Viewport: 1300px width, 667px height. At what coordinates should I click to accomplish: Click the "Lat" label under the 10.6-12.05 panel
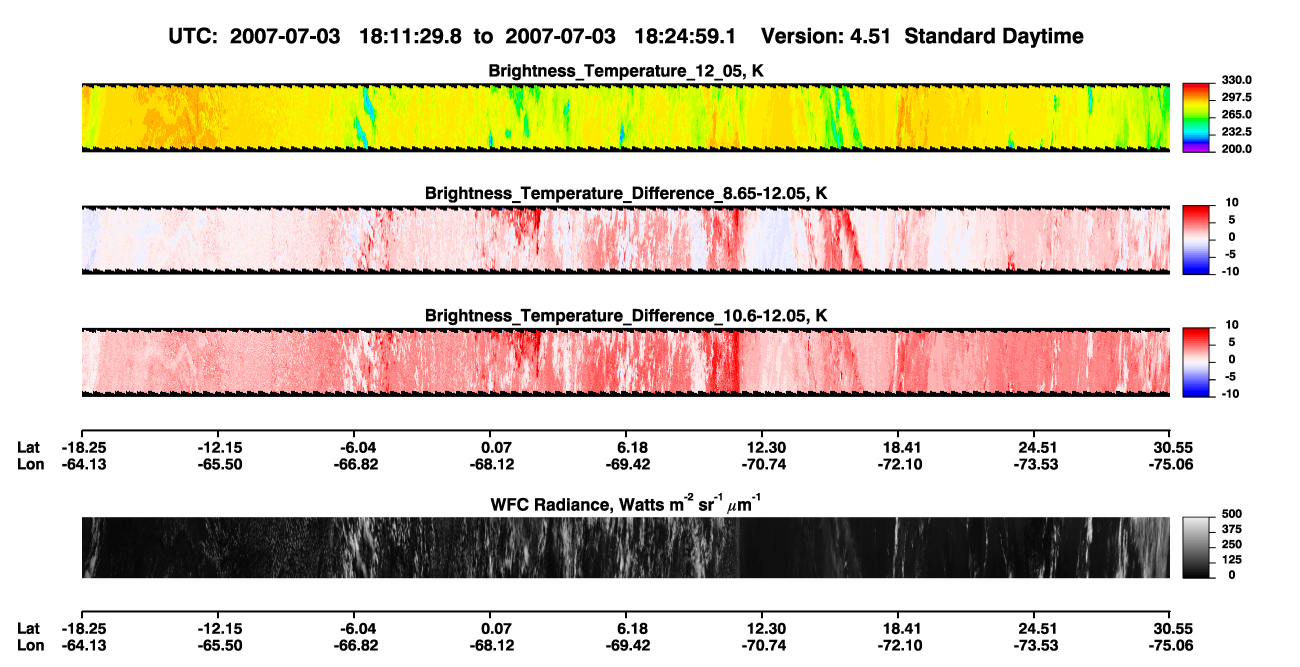(29, 447)
